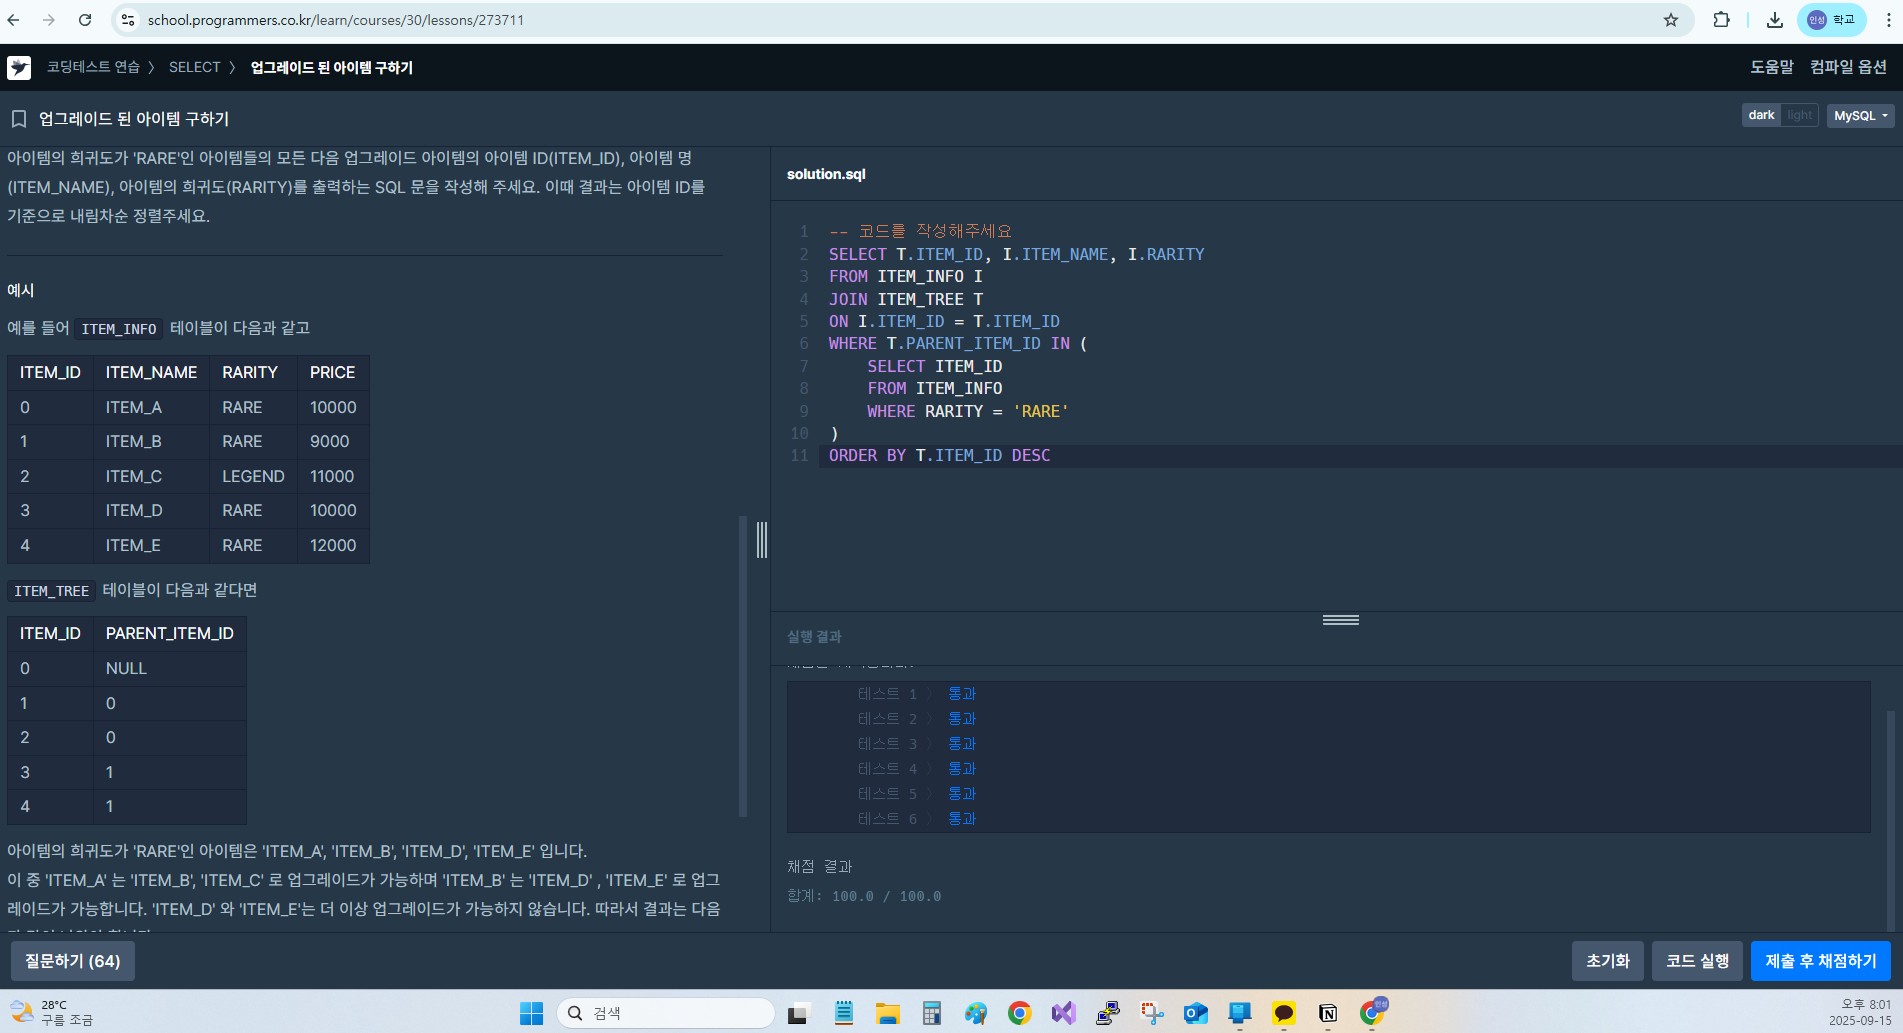Screen dimensions: 1903x1033
Task: Reload the page
Action: pyautogui.click(x=85, y=20)
